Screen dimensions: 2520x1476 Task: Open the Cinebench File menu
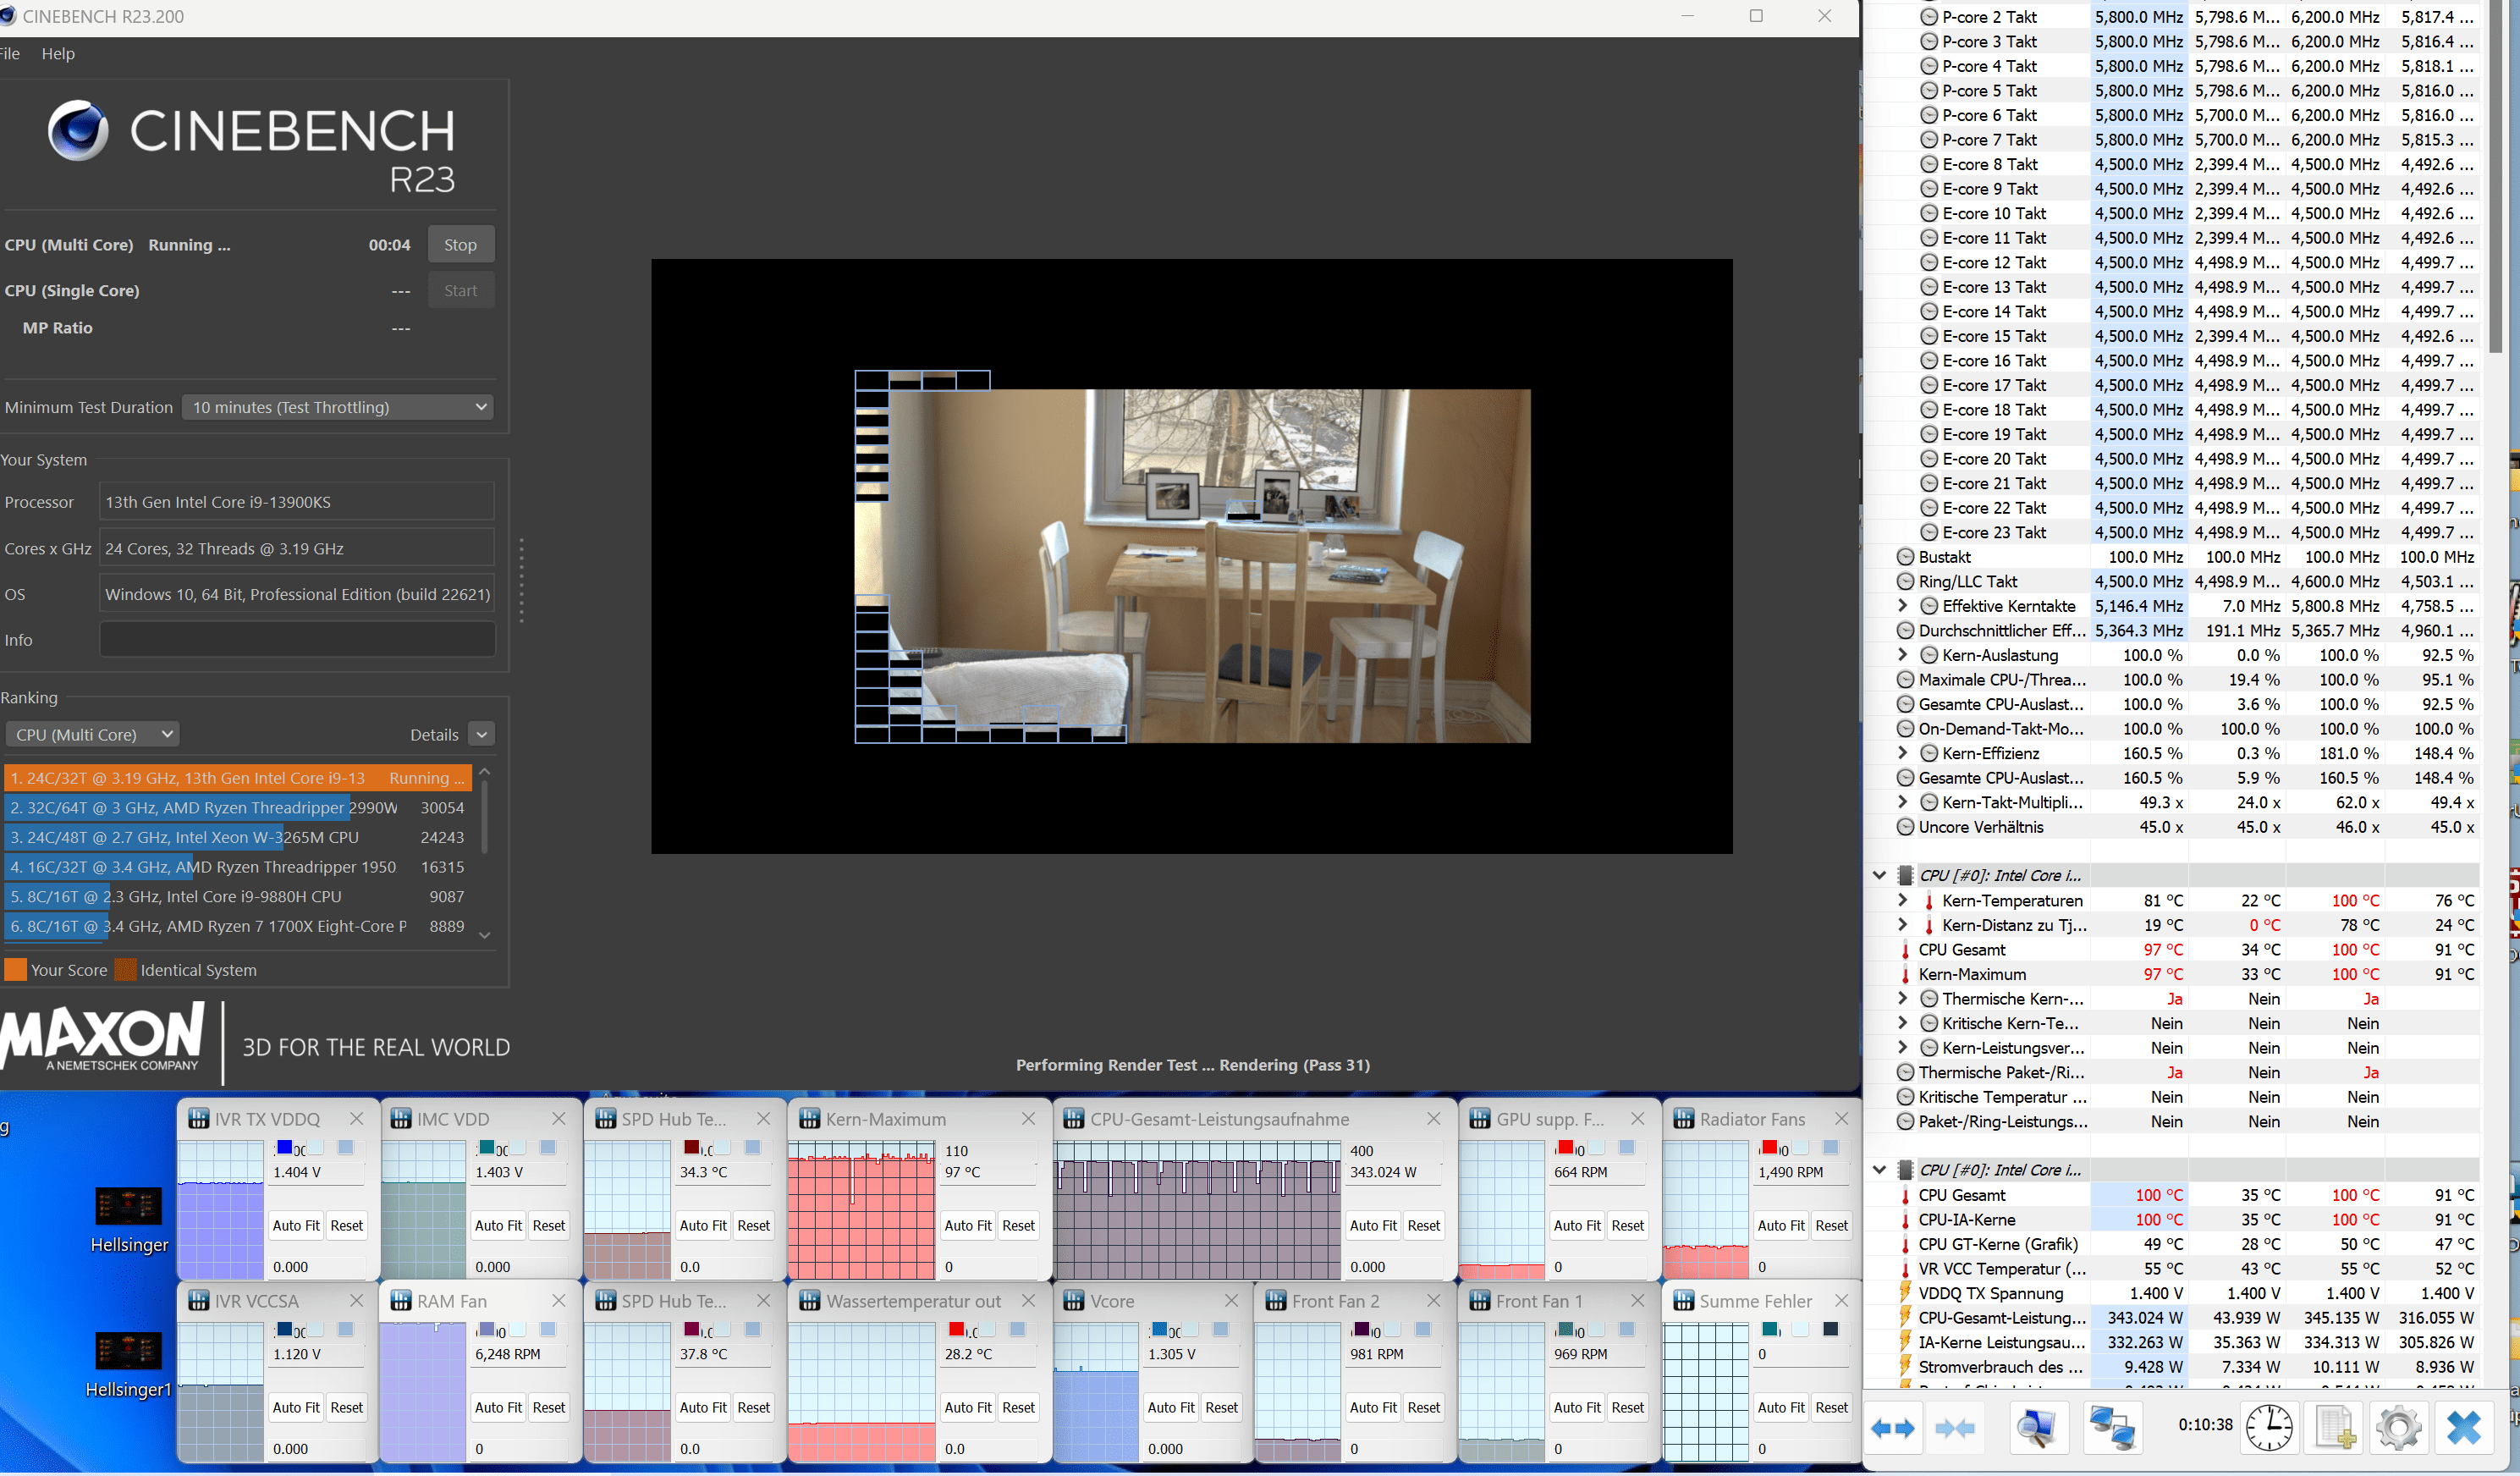10,54
